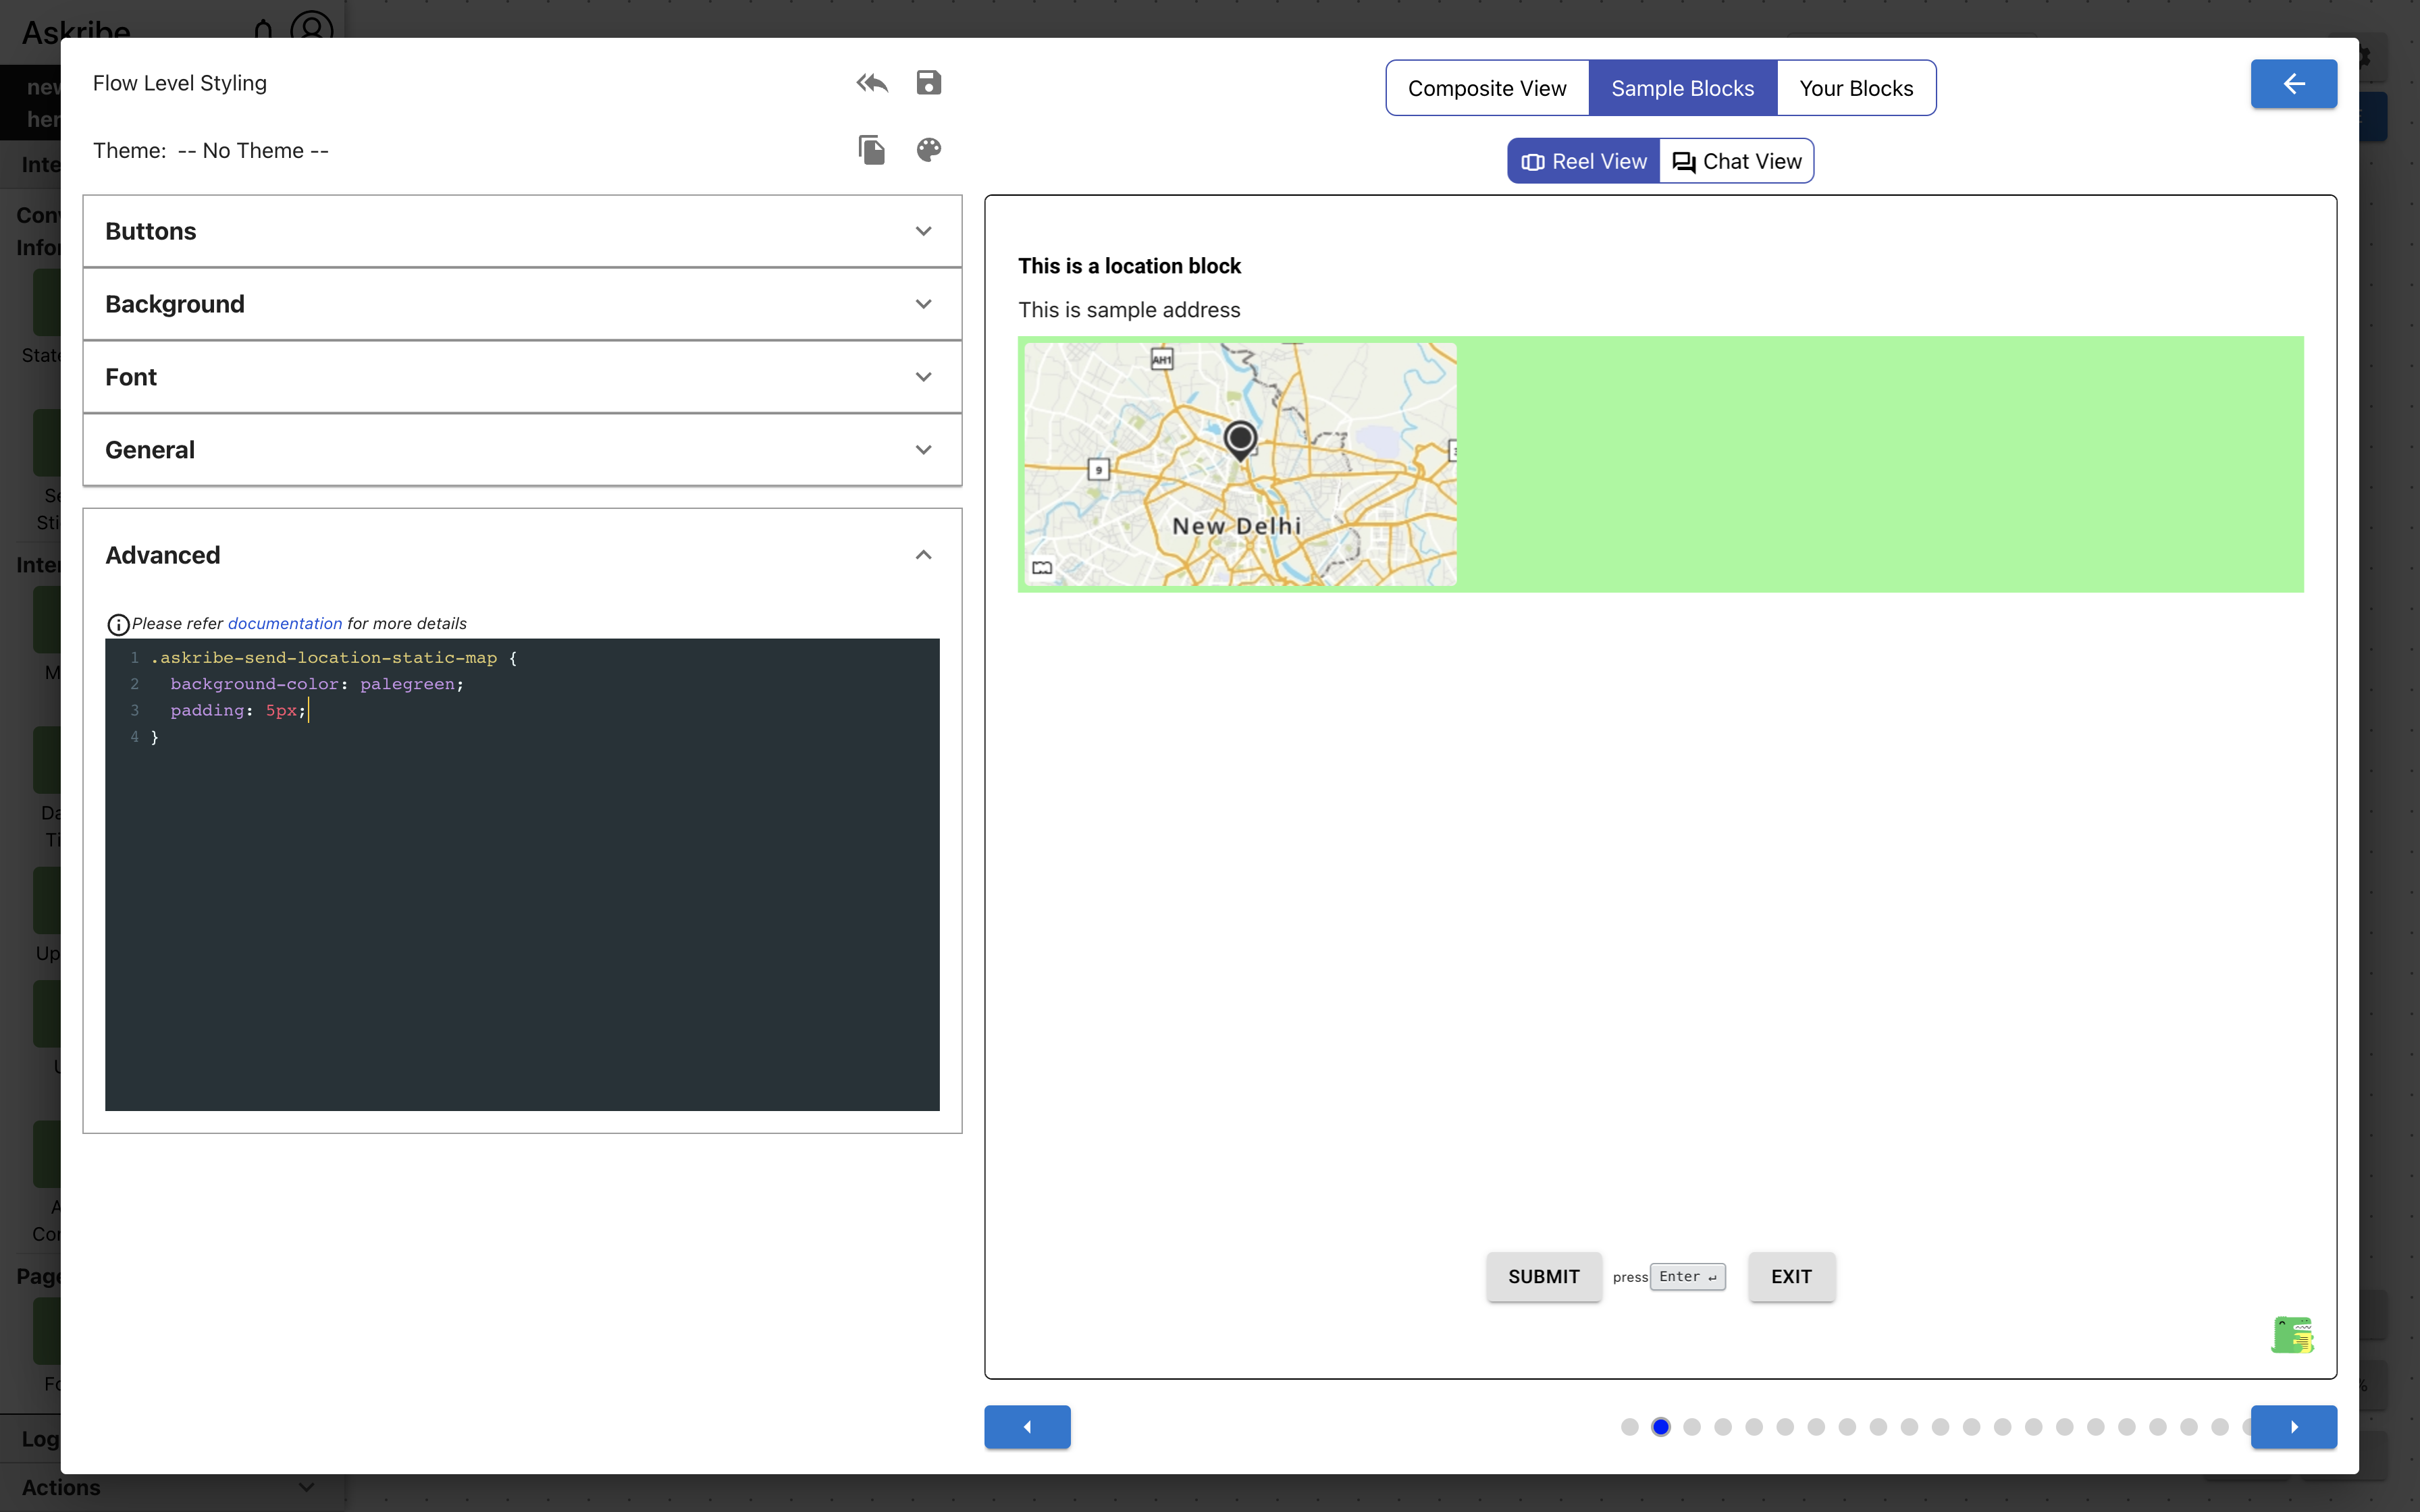Open the documentation link
Screen dimensions: 2420x1512
pos(284,624)
